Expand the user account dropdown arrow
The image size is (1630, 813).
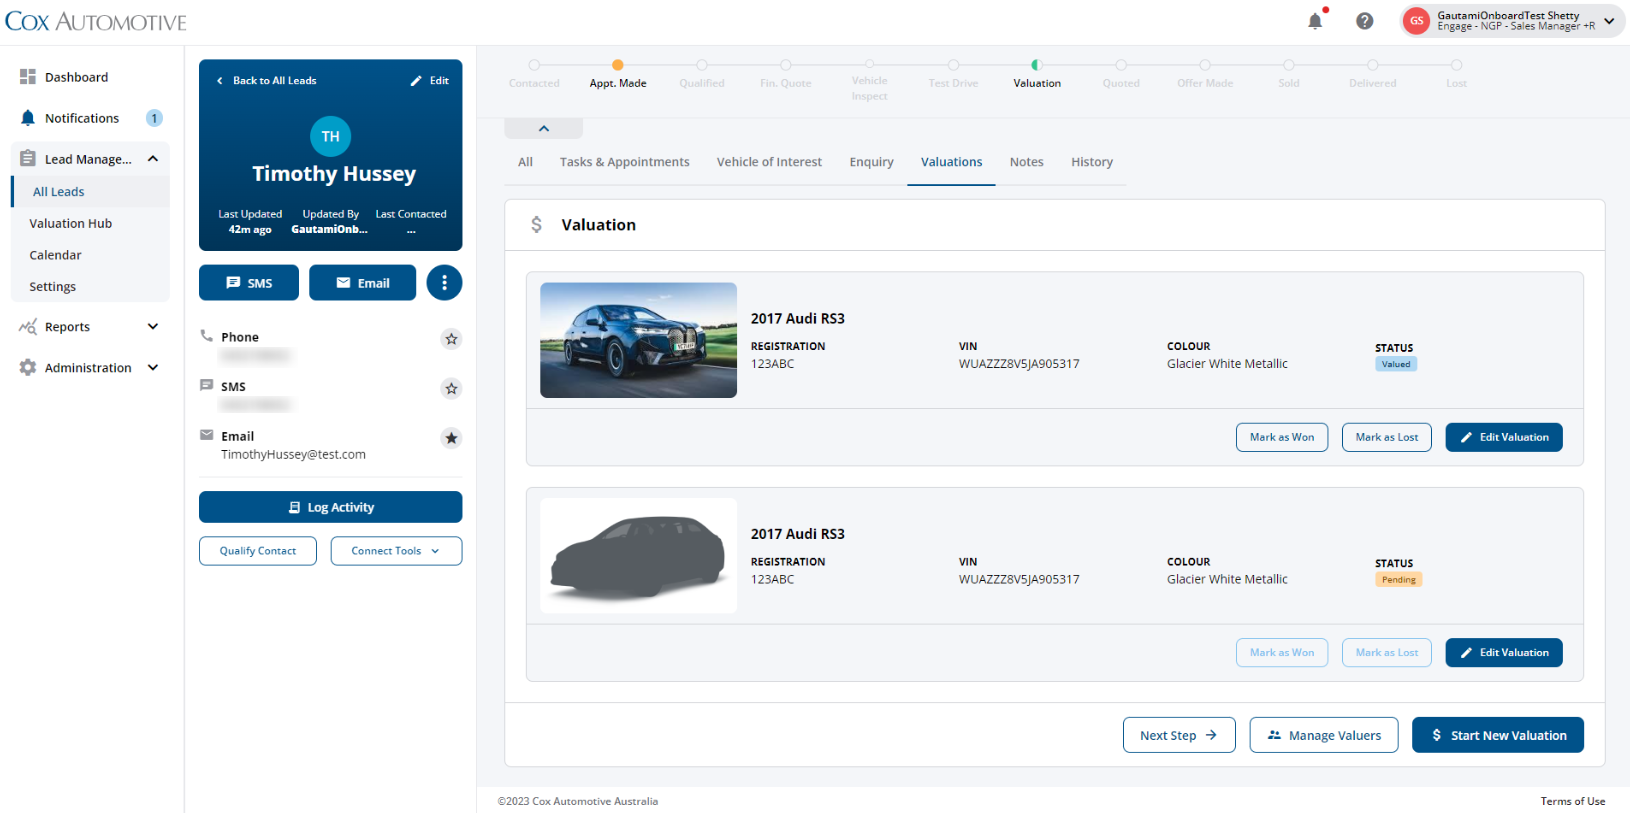click(1609, 21)
